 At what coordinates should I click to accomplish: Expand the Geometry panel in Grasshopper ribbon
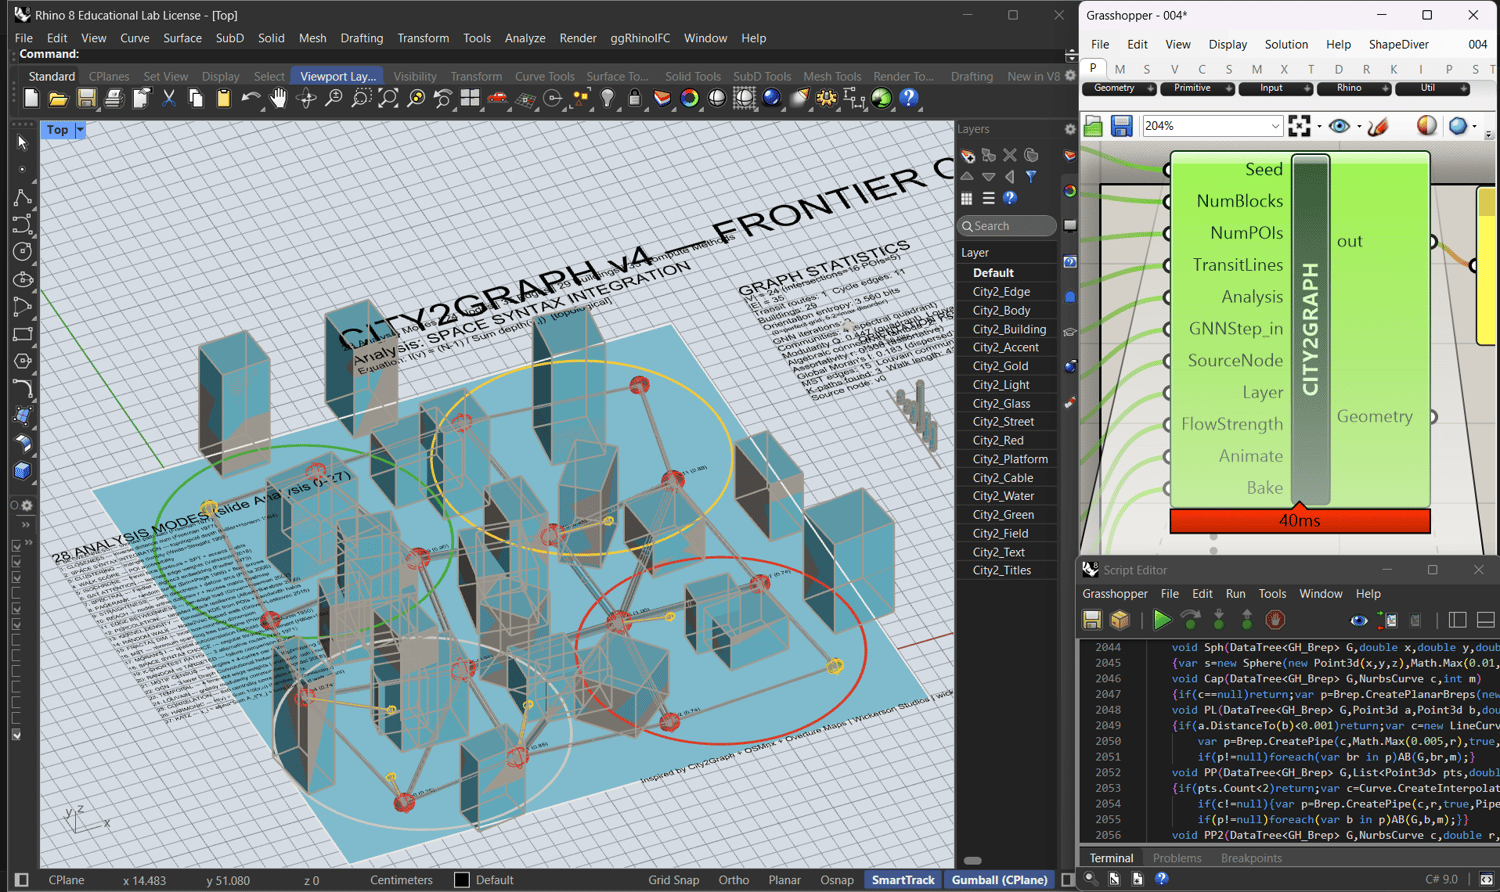click(x=1150, y=89)
